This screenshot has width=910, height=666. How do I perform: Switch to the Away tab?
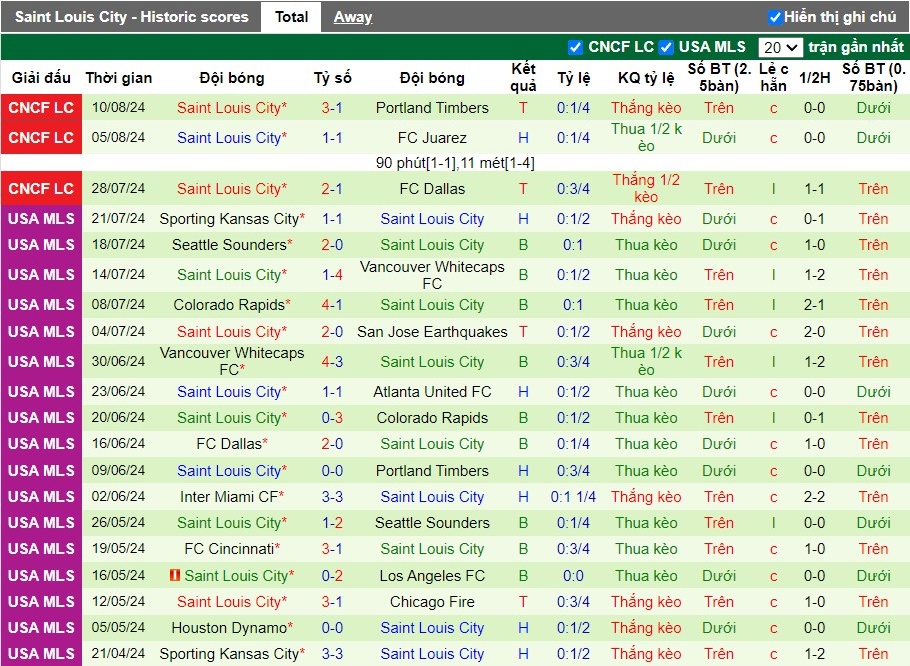click(x=352, y=17)
